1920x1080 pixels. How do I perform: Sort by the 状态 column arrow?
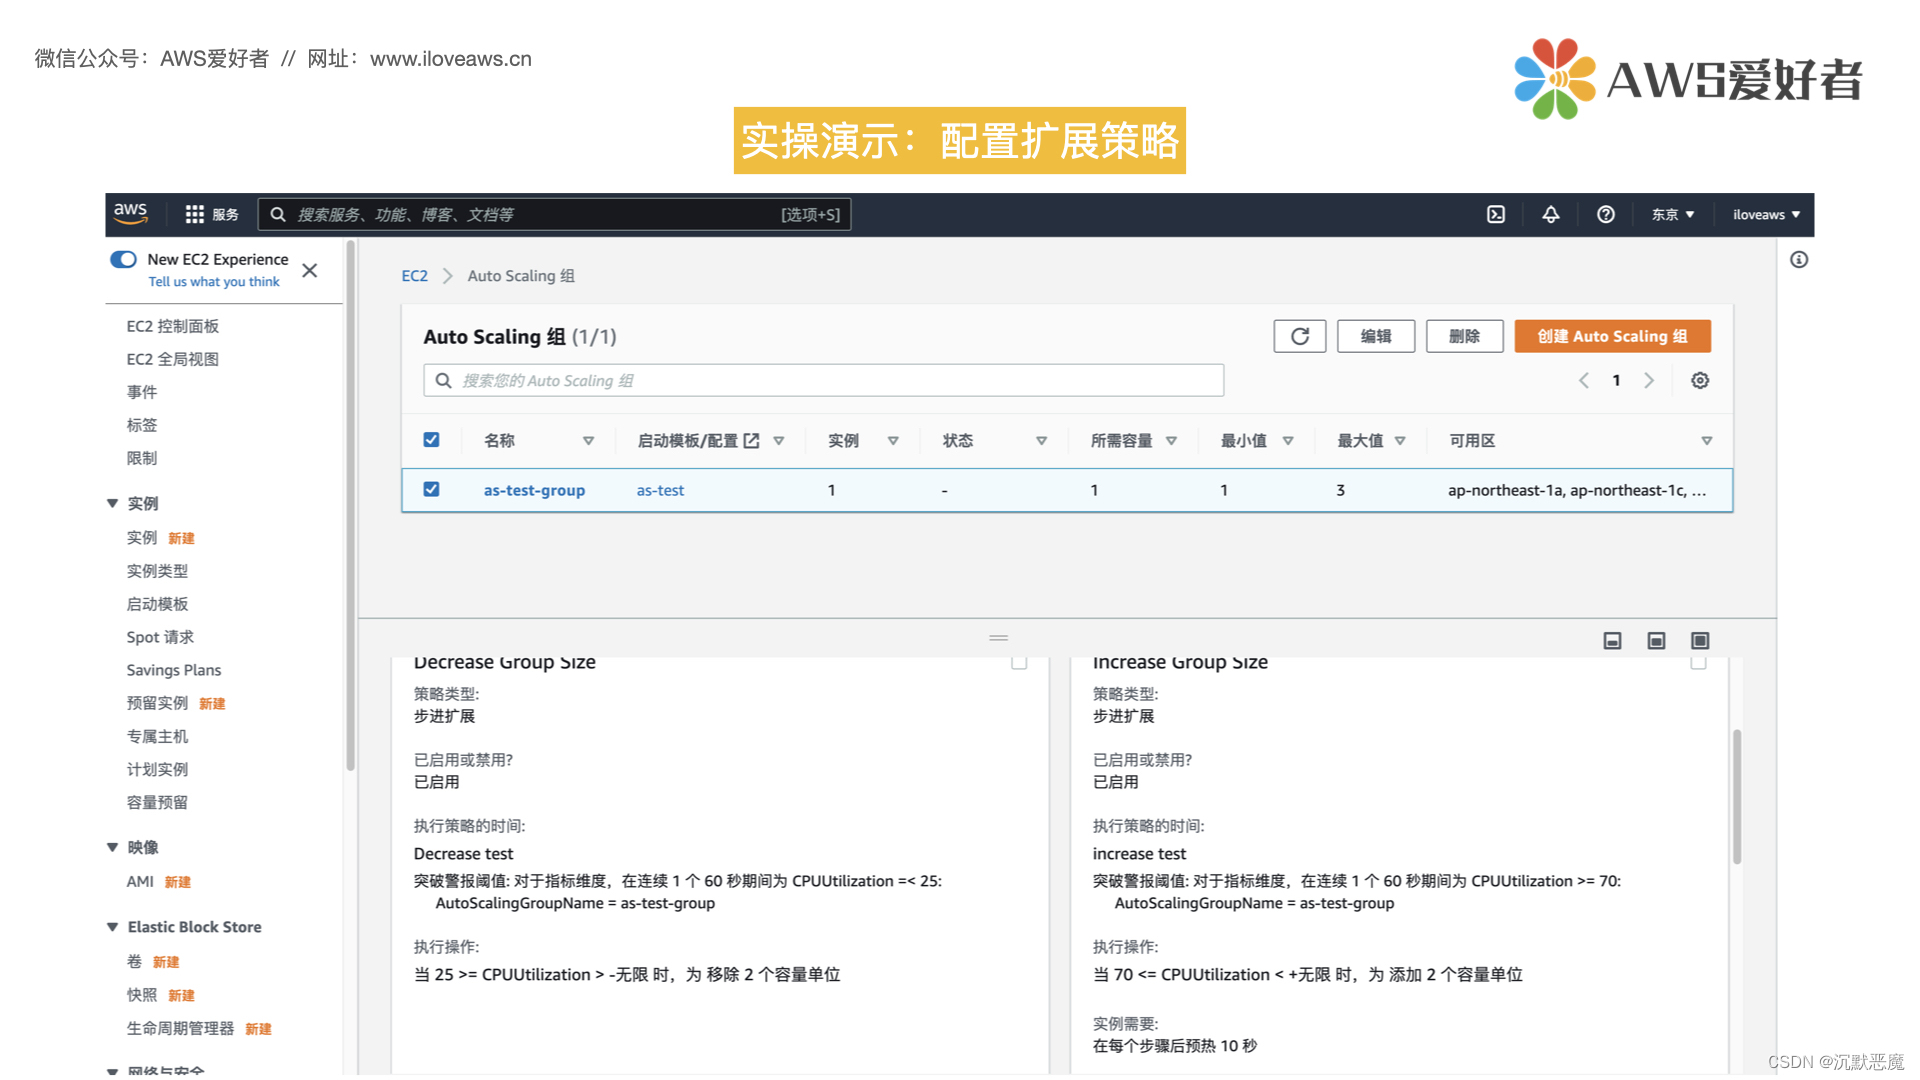(x=1041, y=441)
